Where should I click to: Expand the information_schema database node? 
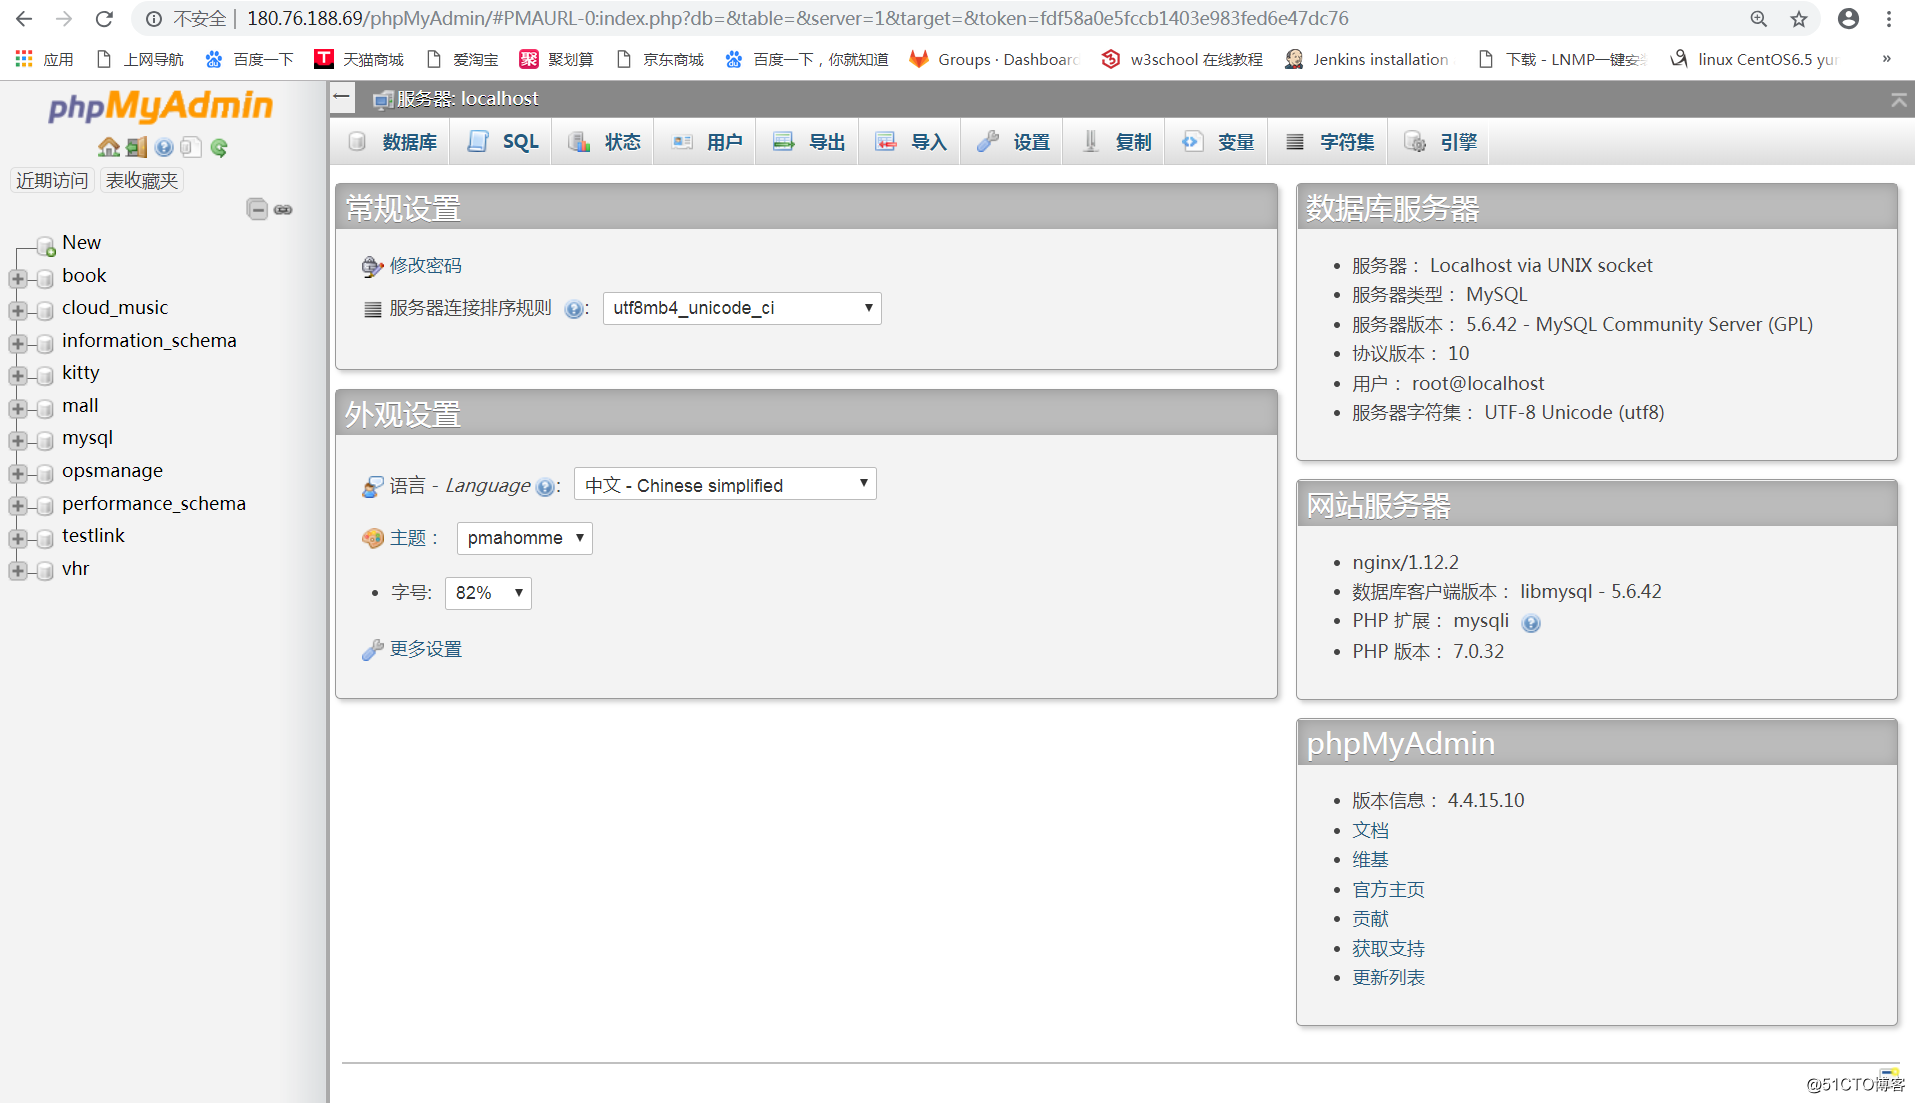click(x=17, y=343)
